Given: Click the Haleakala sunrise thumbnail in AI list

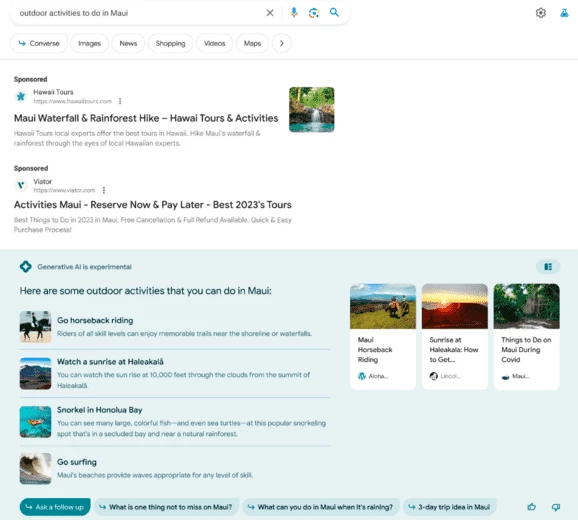Looking at the screenshot, I should [35, 373].
